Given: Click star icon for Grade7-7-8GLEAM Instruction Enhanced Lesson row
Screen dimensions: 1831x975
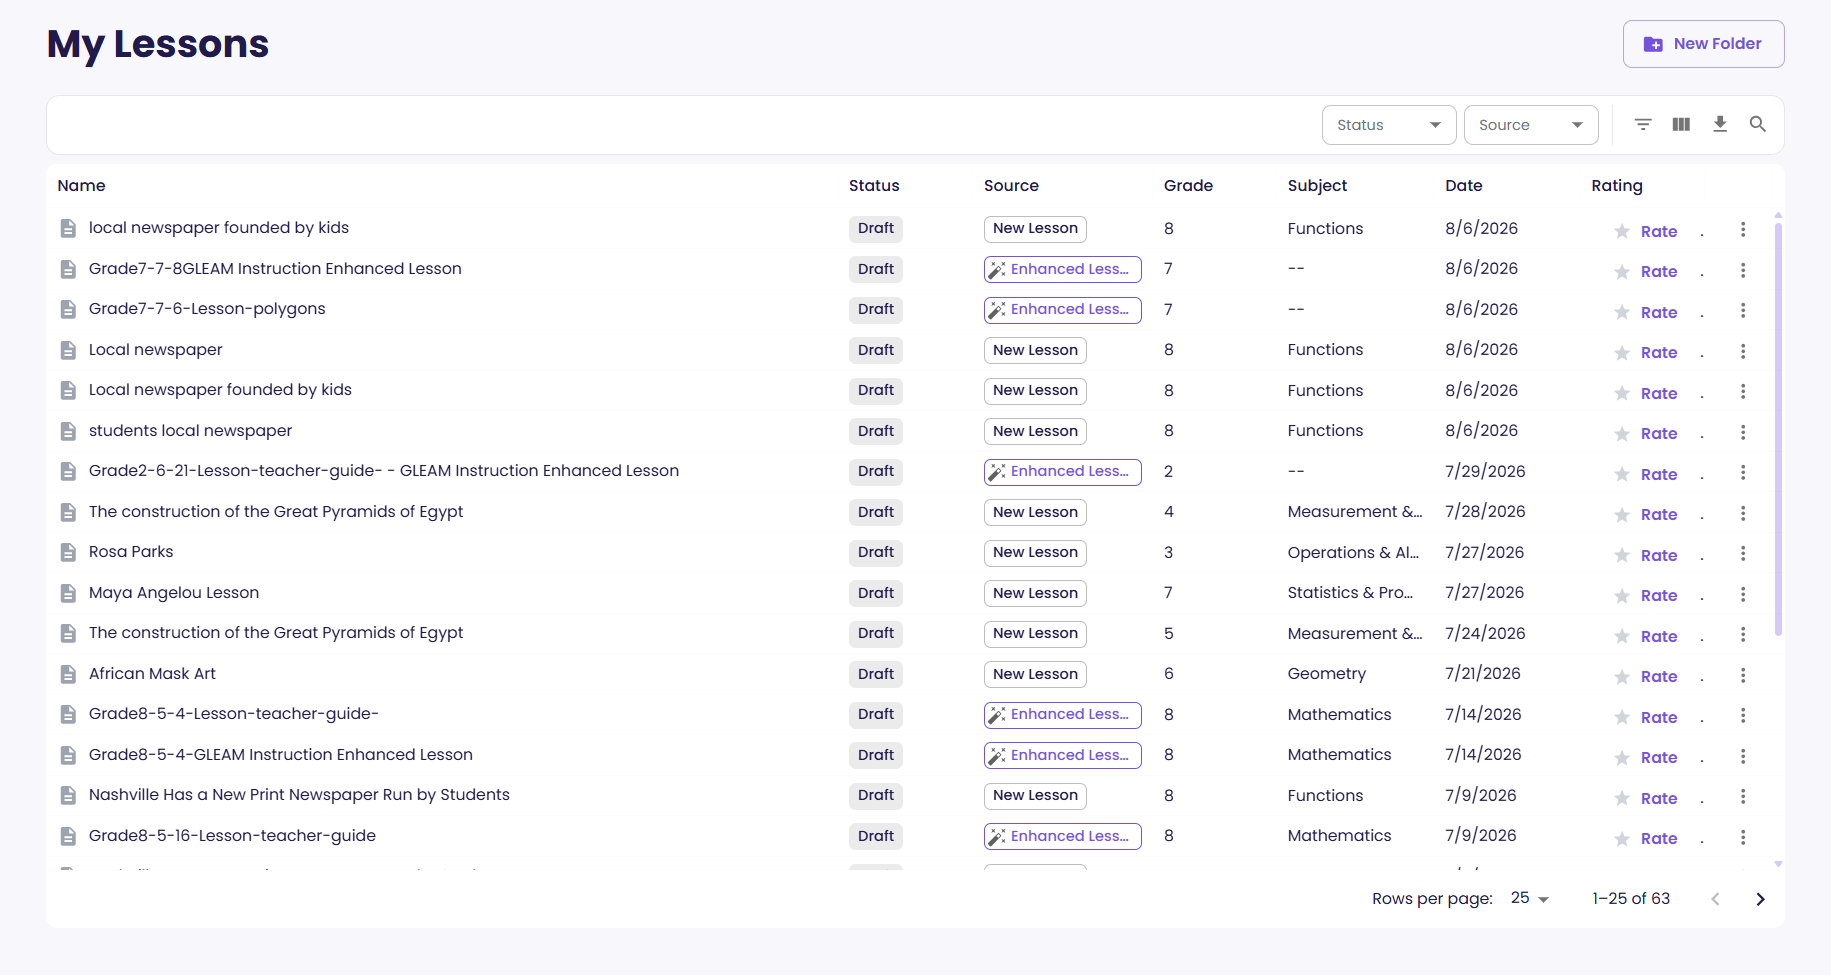Looking at the screenshot, I should [1622, 272].
